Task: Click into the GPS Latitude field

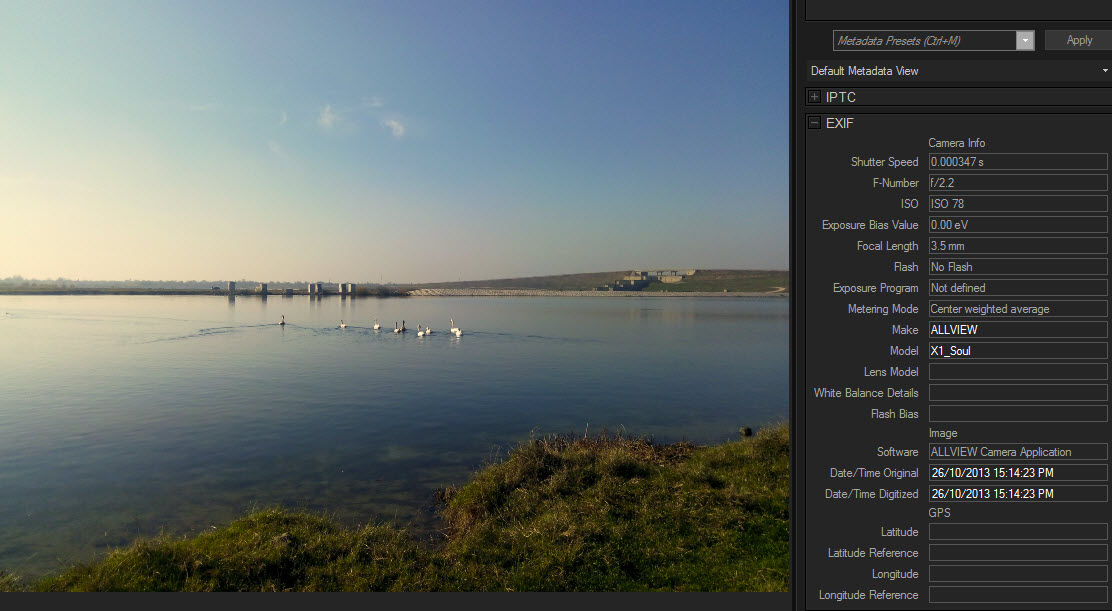Action: coord(1018,532)
